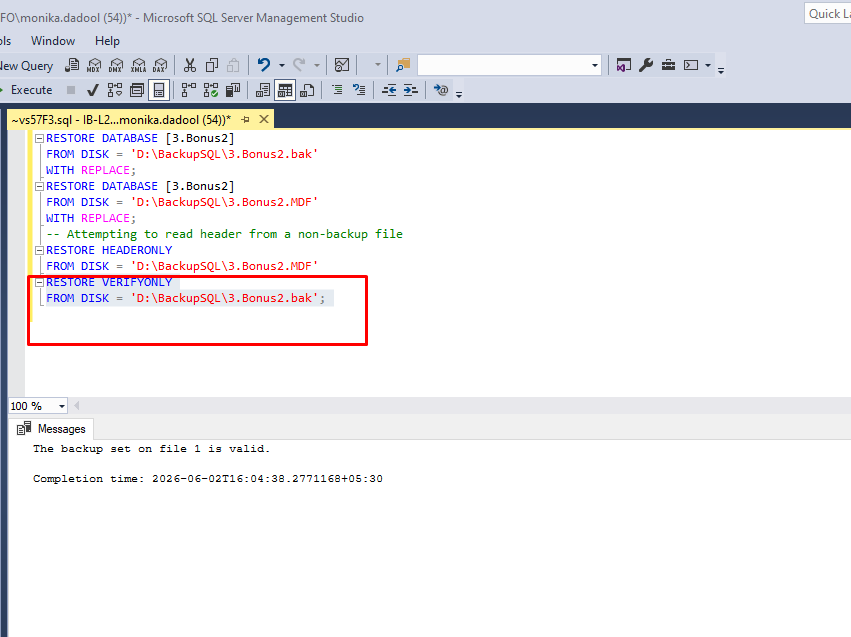Click the Cancel Executing Query stop square
The height and width of the screenshot is (637, 851).
point(71,90)
